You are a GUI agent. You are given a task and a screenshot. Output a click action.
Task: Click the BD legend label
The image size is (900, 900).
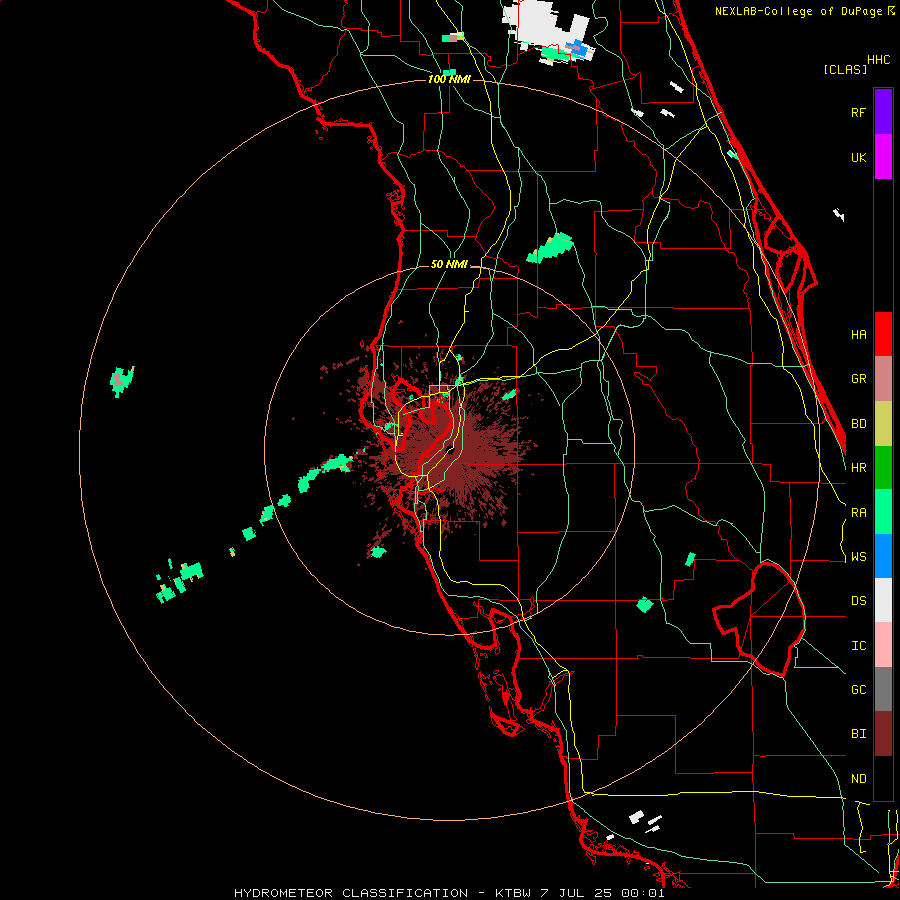(858, 424)
